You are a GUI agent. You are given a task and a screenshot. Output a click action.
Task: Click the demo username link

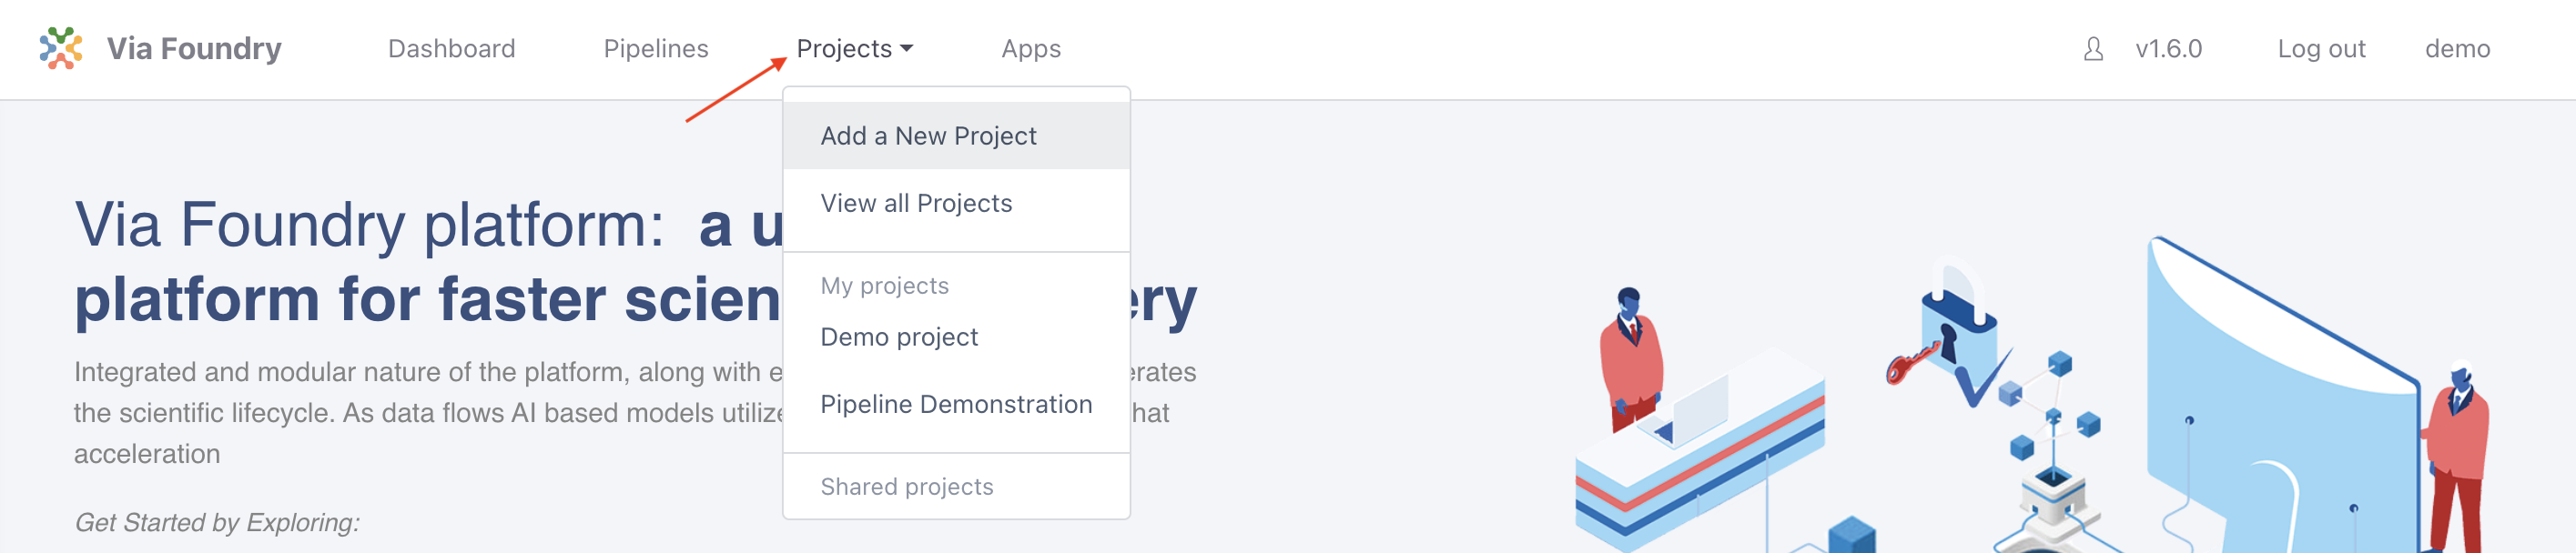(2457, 48)
